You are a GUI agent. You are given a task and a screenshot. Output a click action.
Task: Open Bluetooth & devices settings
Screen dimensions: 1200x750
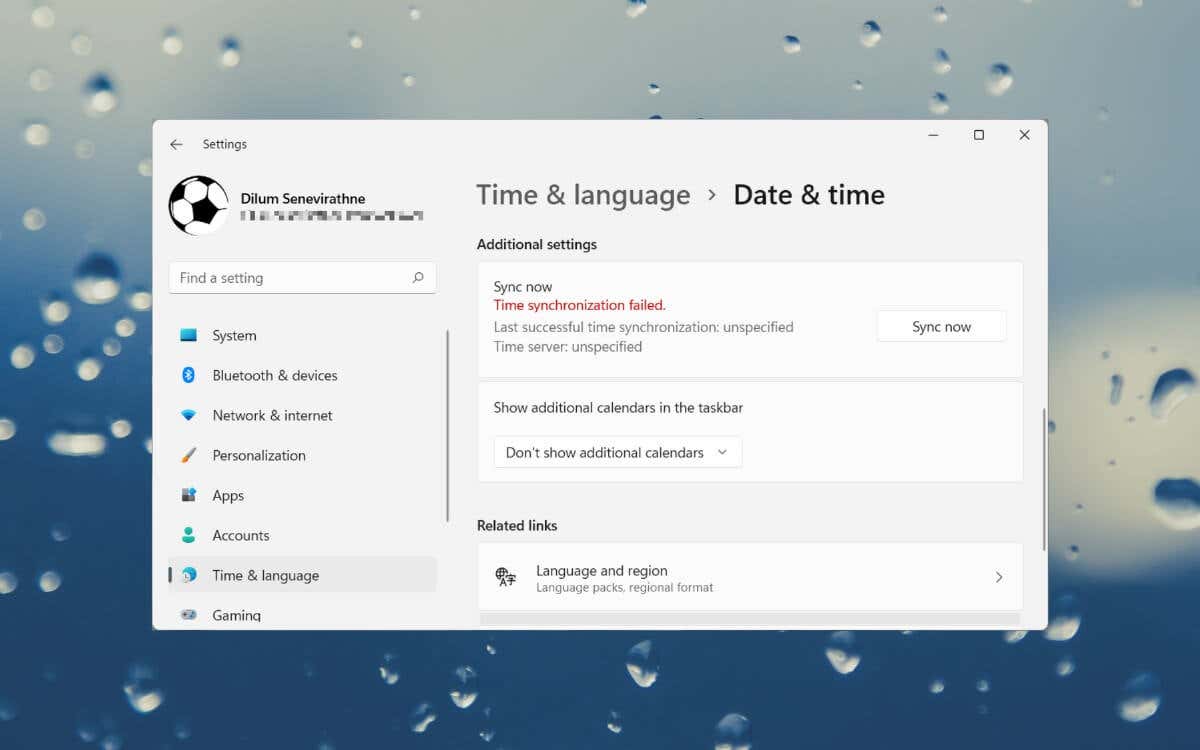188,375
